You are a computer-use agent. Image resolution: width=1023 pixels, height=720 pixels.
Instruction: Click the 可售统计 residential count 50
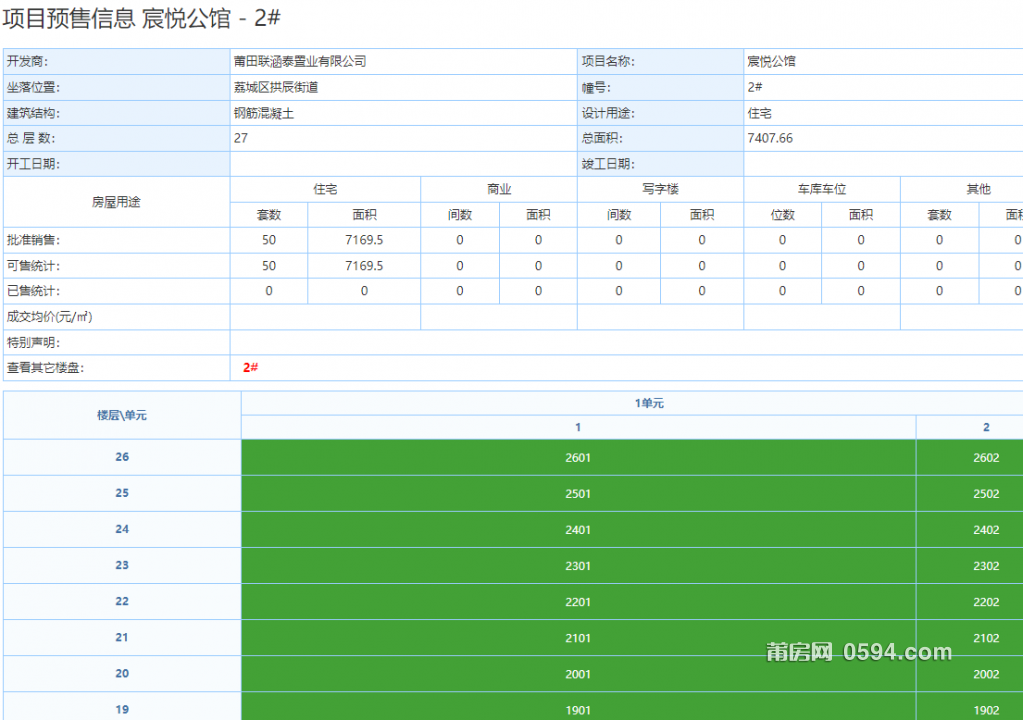pos(269,266)
